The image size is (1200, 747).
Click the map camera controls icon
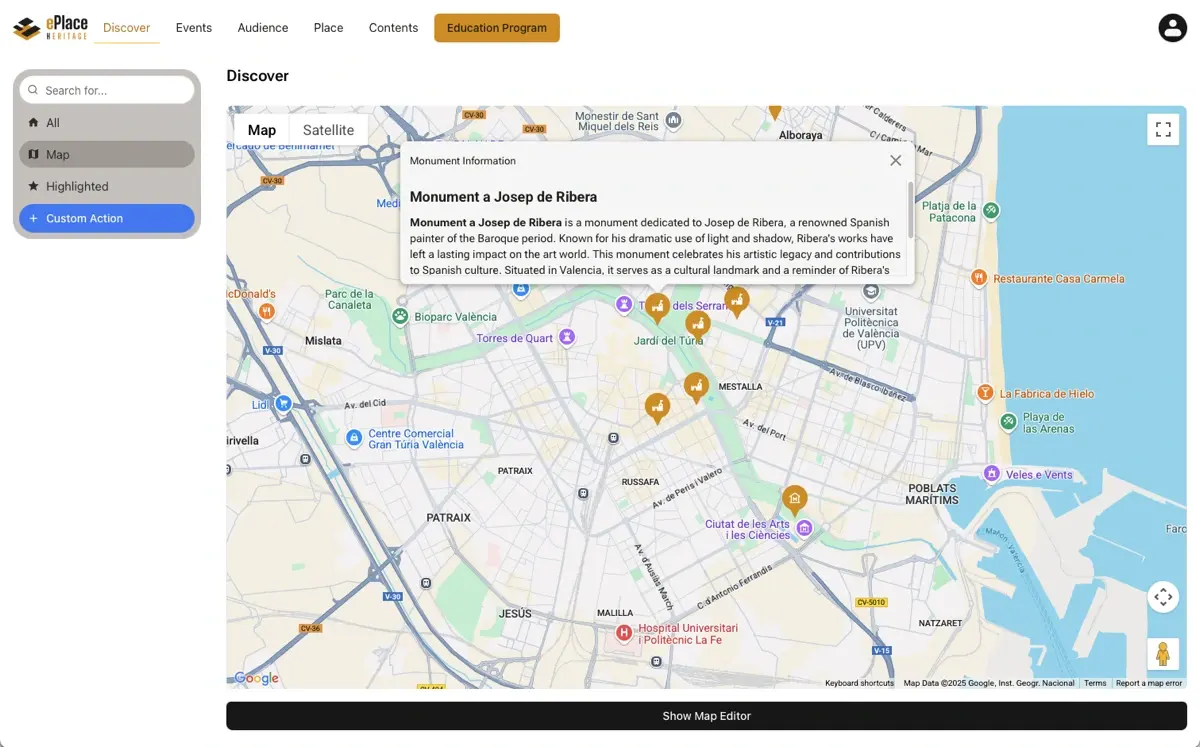[1163, 597]
